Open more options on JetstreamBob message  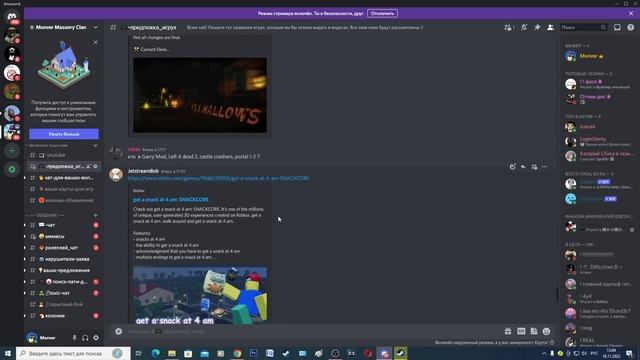click(x=544, y=167)
